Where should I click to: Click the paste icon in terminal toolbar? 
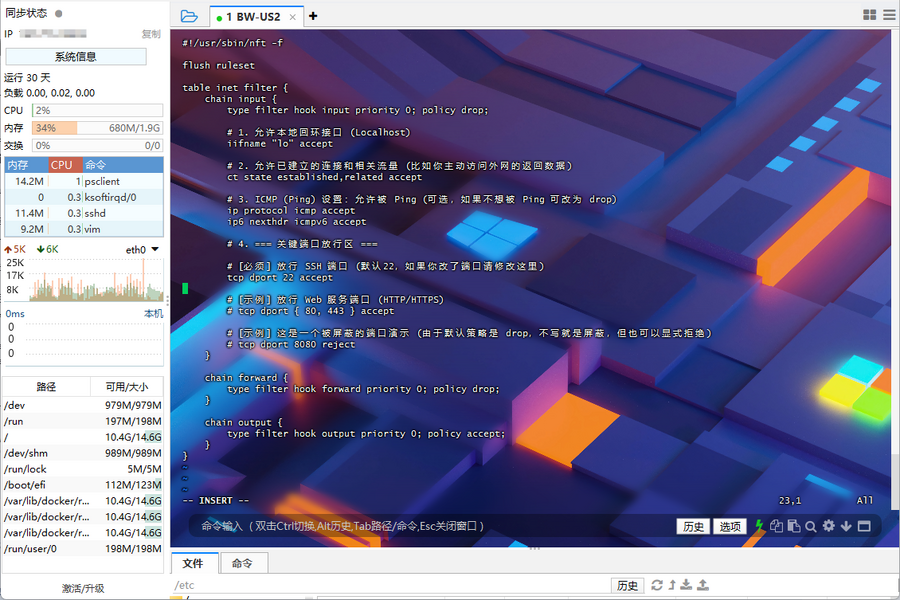(x=793, y=526)
